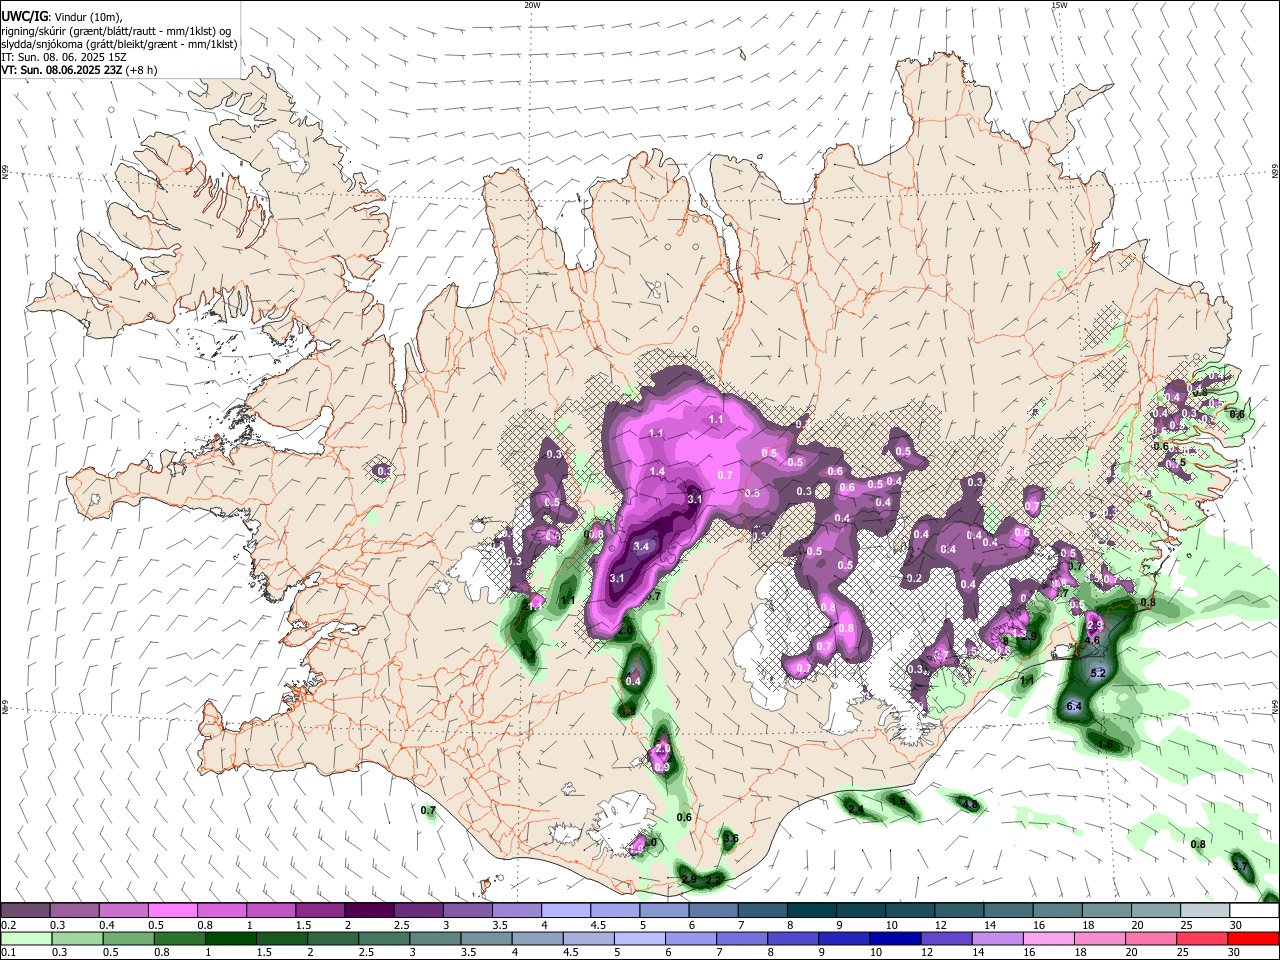
Task: Click the 15W longitude label at top
Action: [x=1059, y=5]
